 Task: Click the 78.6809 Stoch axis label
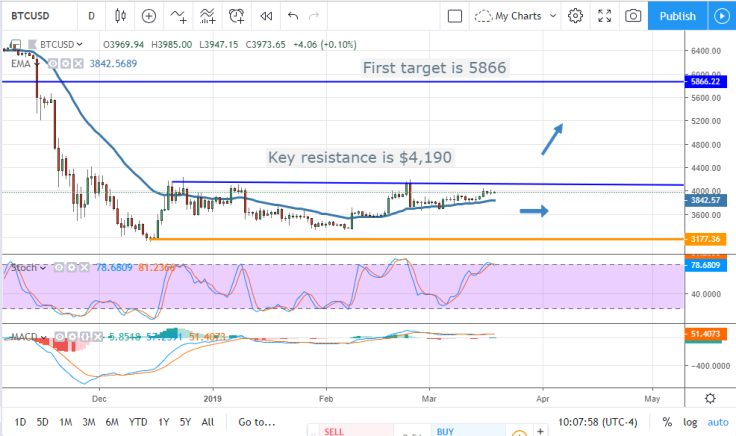click(x=705, y=266)
